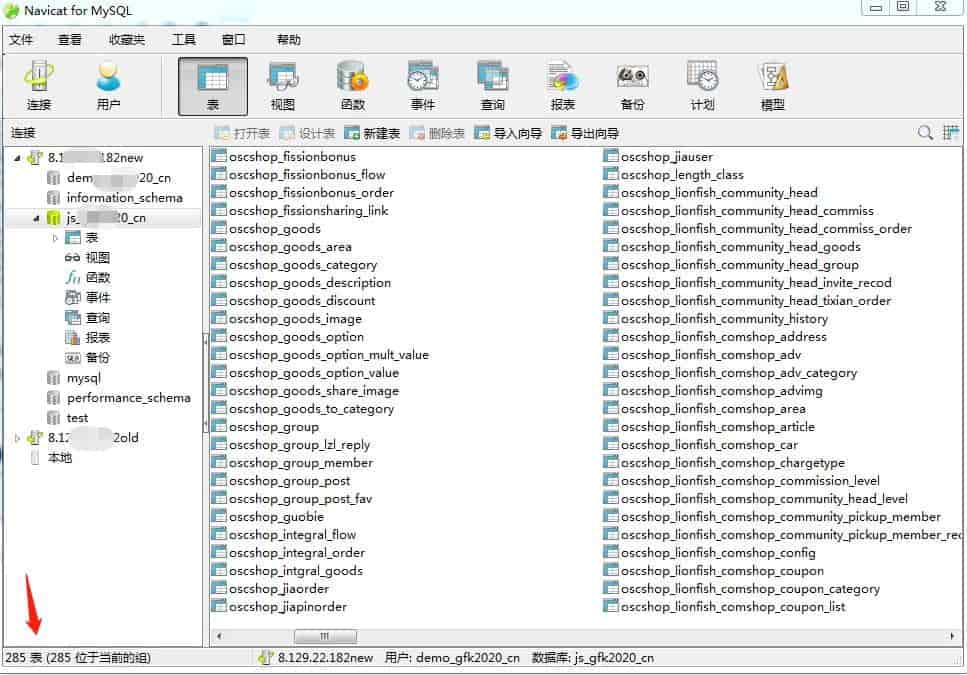Open the 模型 (Model) toolbar icon
The height and width of the screenshot is (675, 967).
773,86
